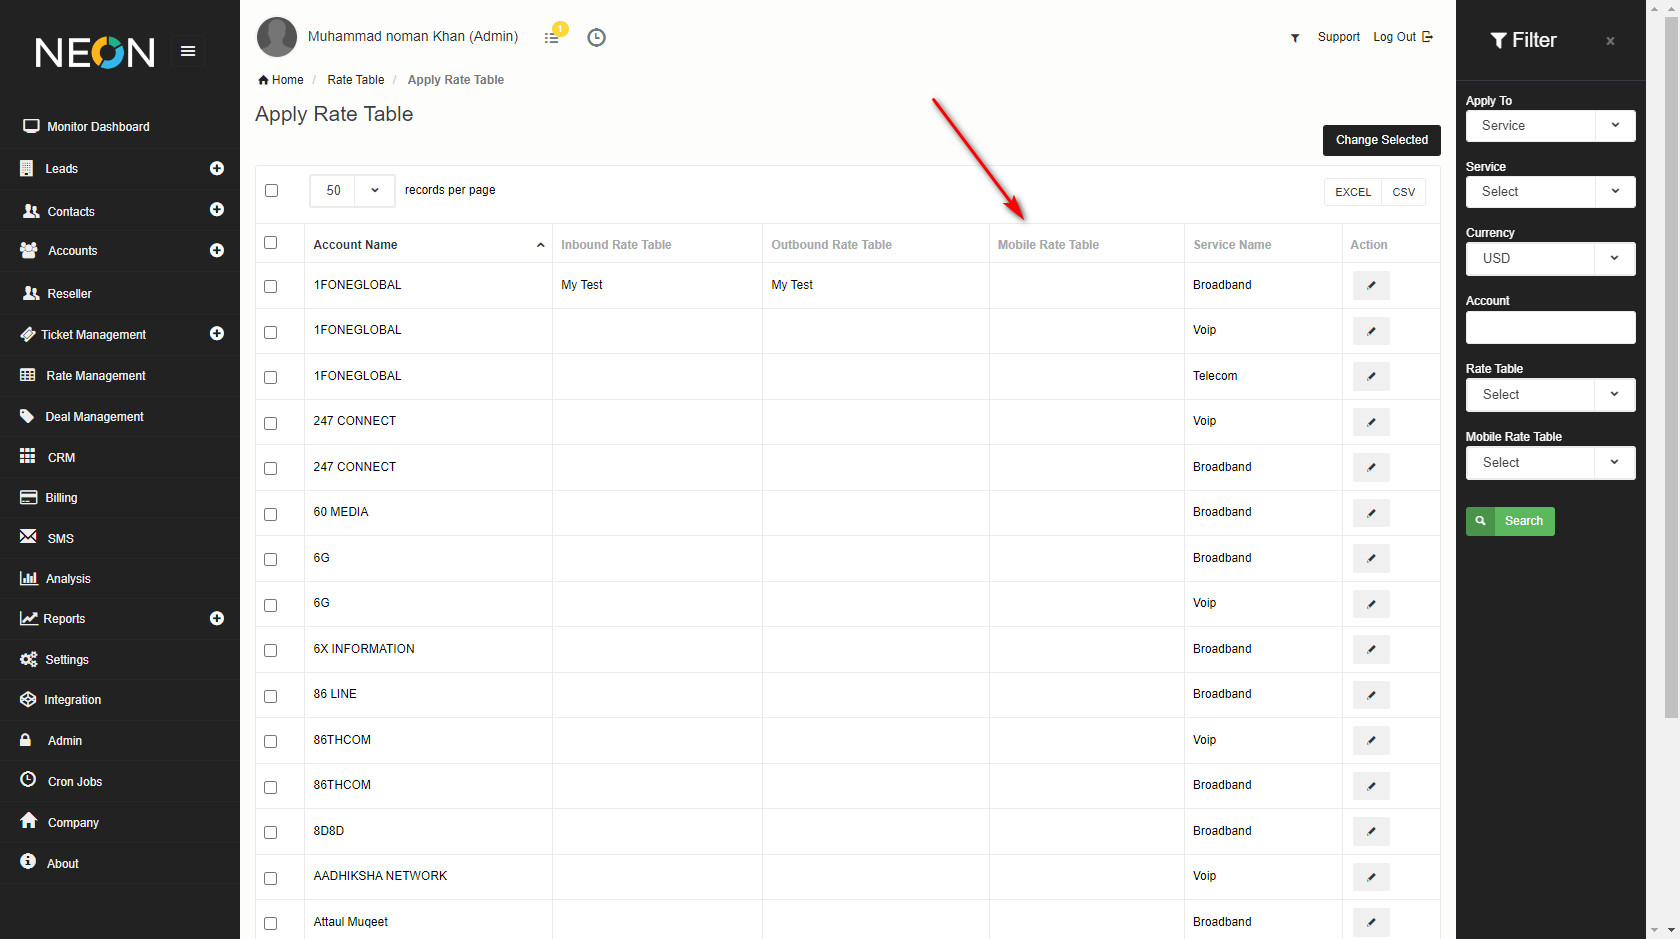Close the Filter panel with the X icon
The width and height of the screenshot is (1680, 939).
tap(1610, 41)
